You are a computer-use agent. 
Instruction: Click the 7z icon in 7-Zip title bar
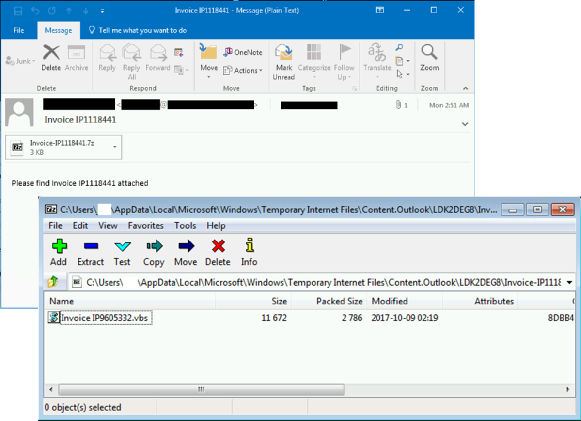51,209
